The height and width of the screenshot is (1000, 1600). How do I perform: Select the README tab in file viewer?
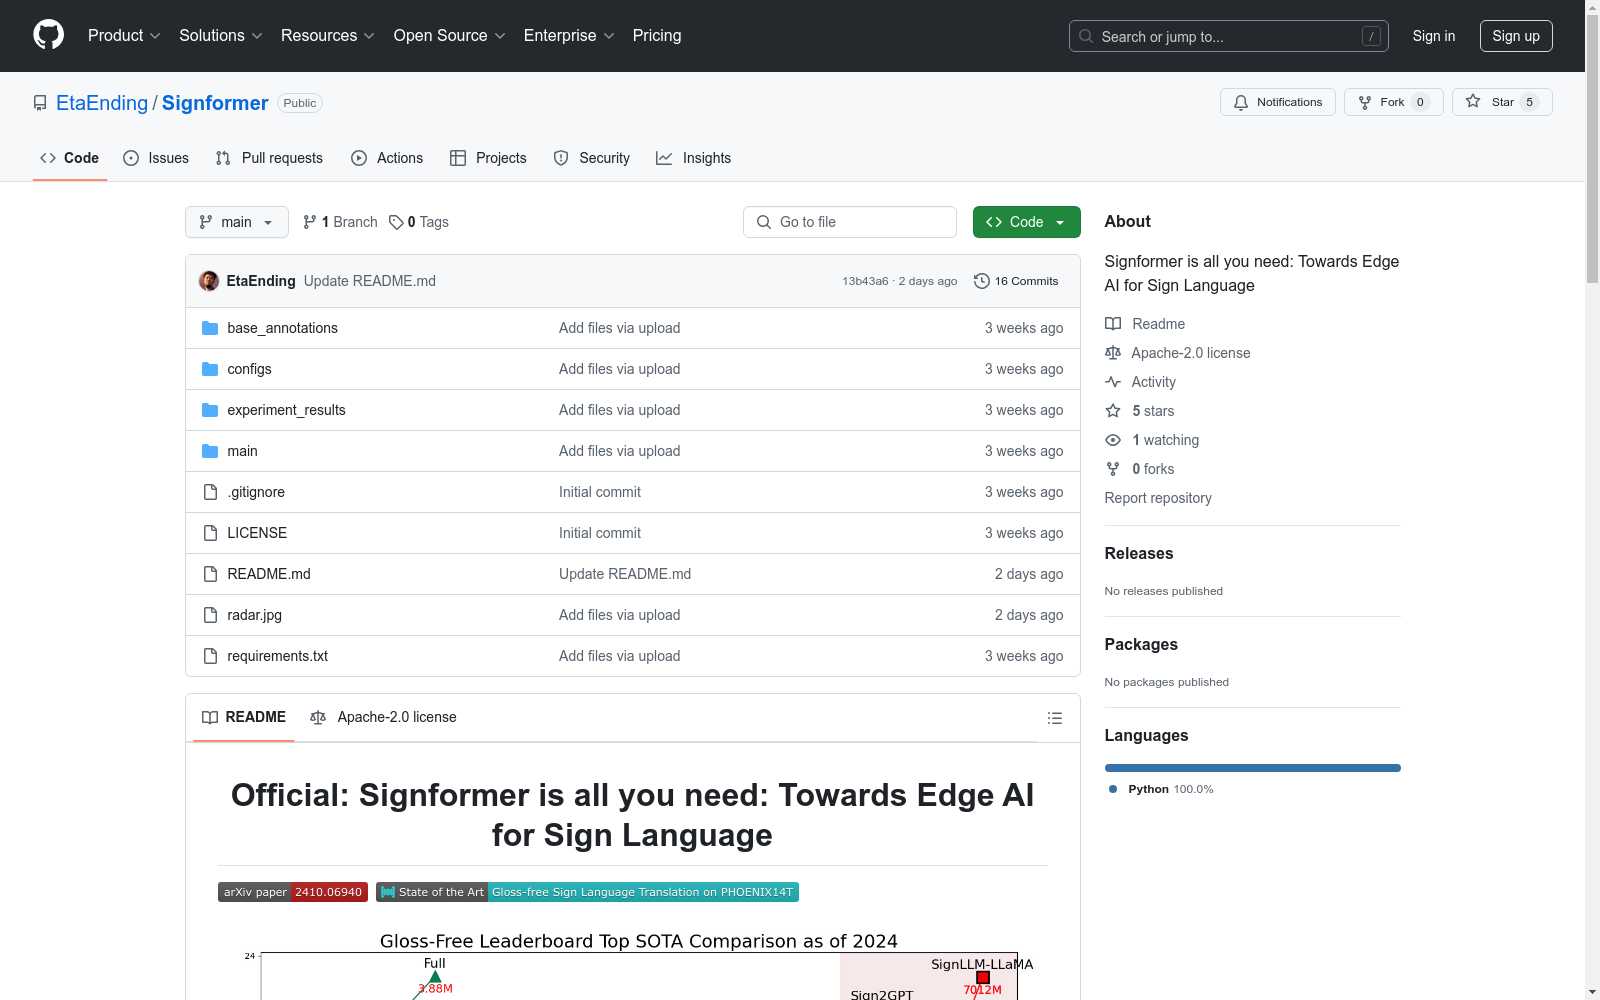244,717
